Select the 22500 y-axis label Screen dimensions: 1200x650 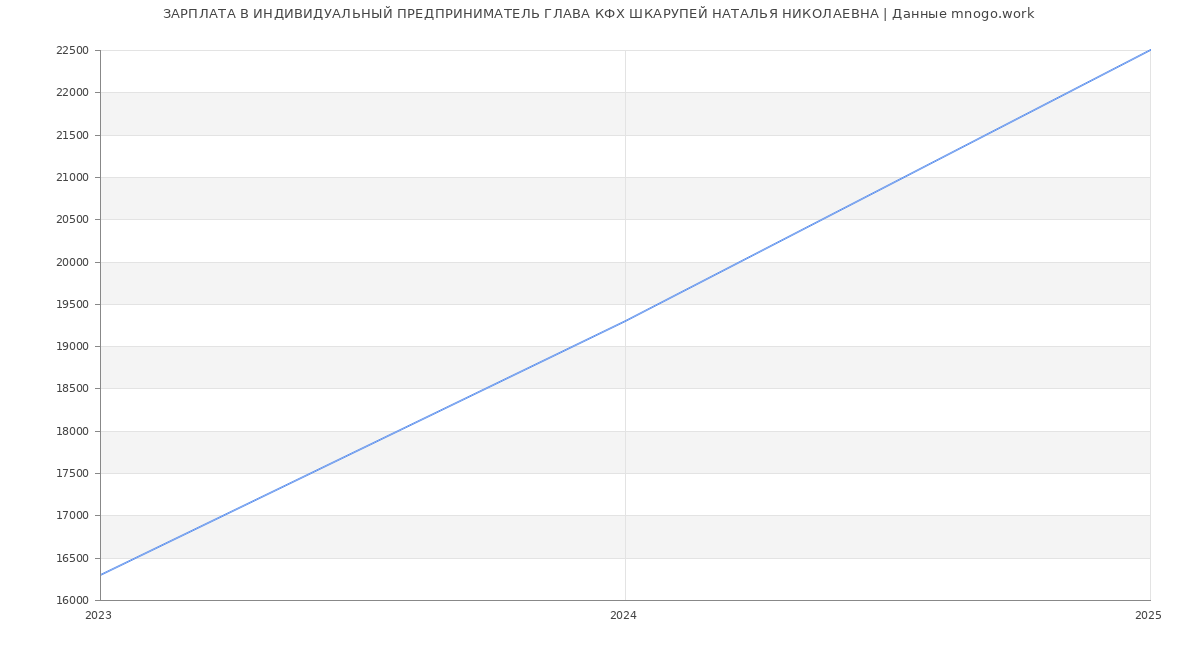[x=72, y=50]
